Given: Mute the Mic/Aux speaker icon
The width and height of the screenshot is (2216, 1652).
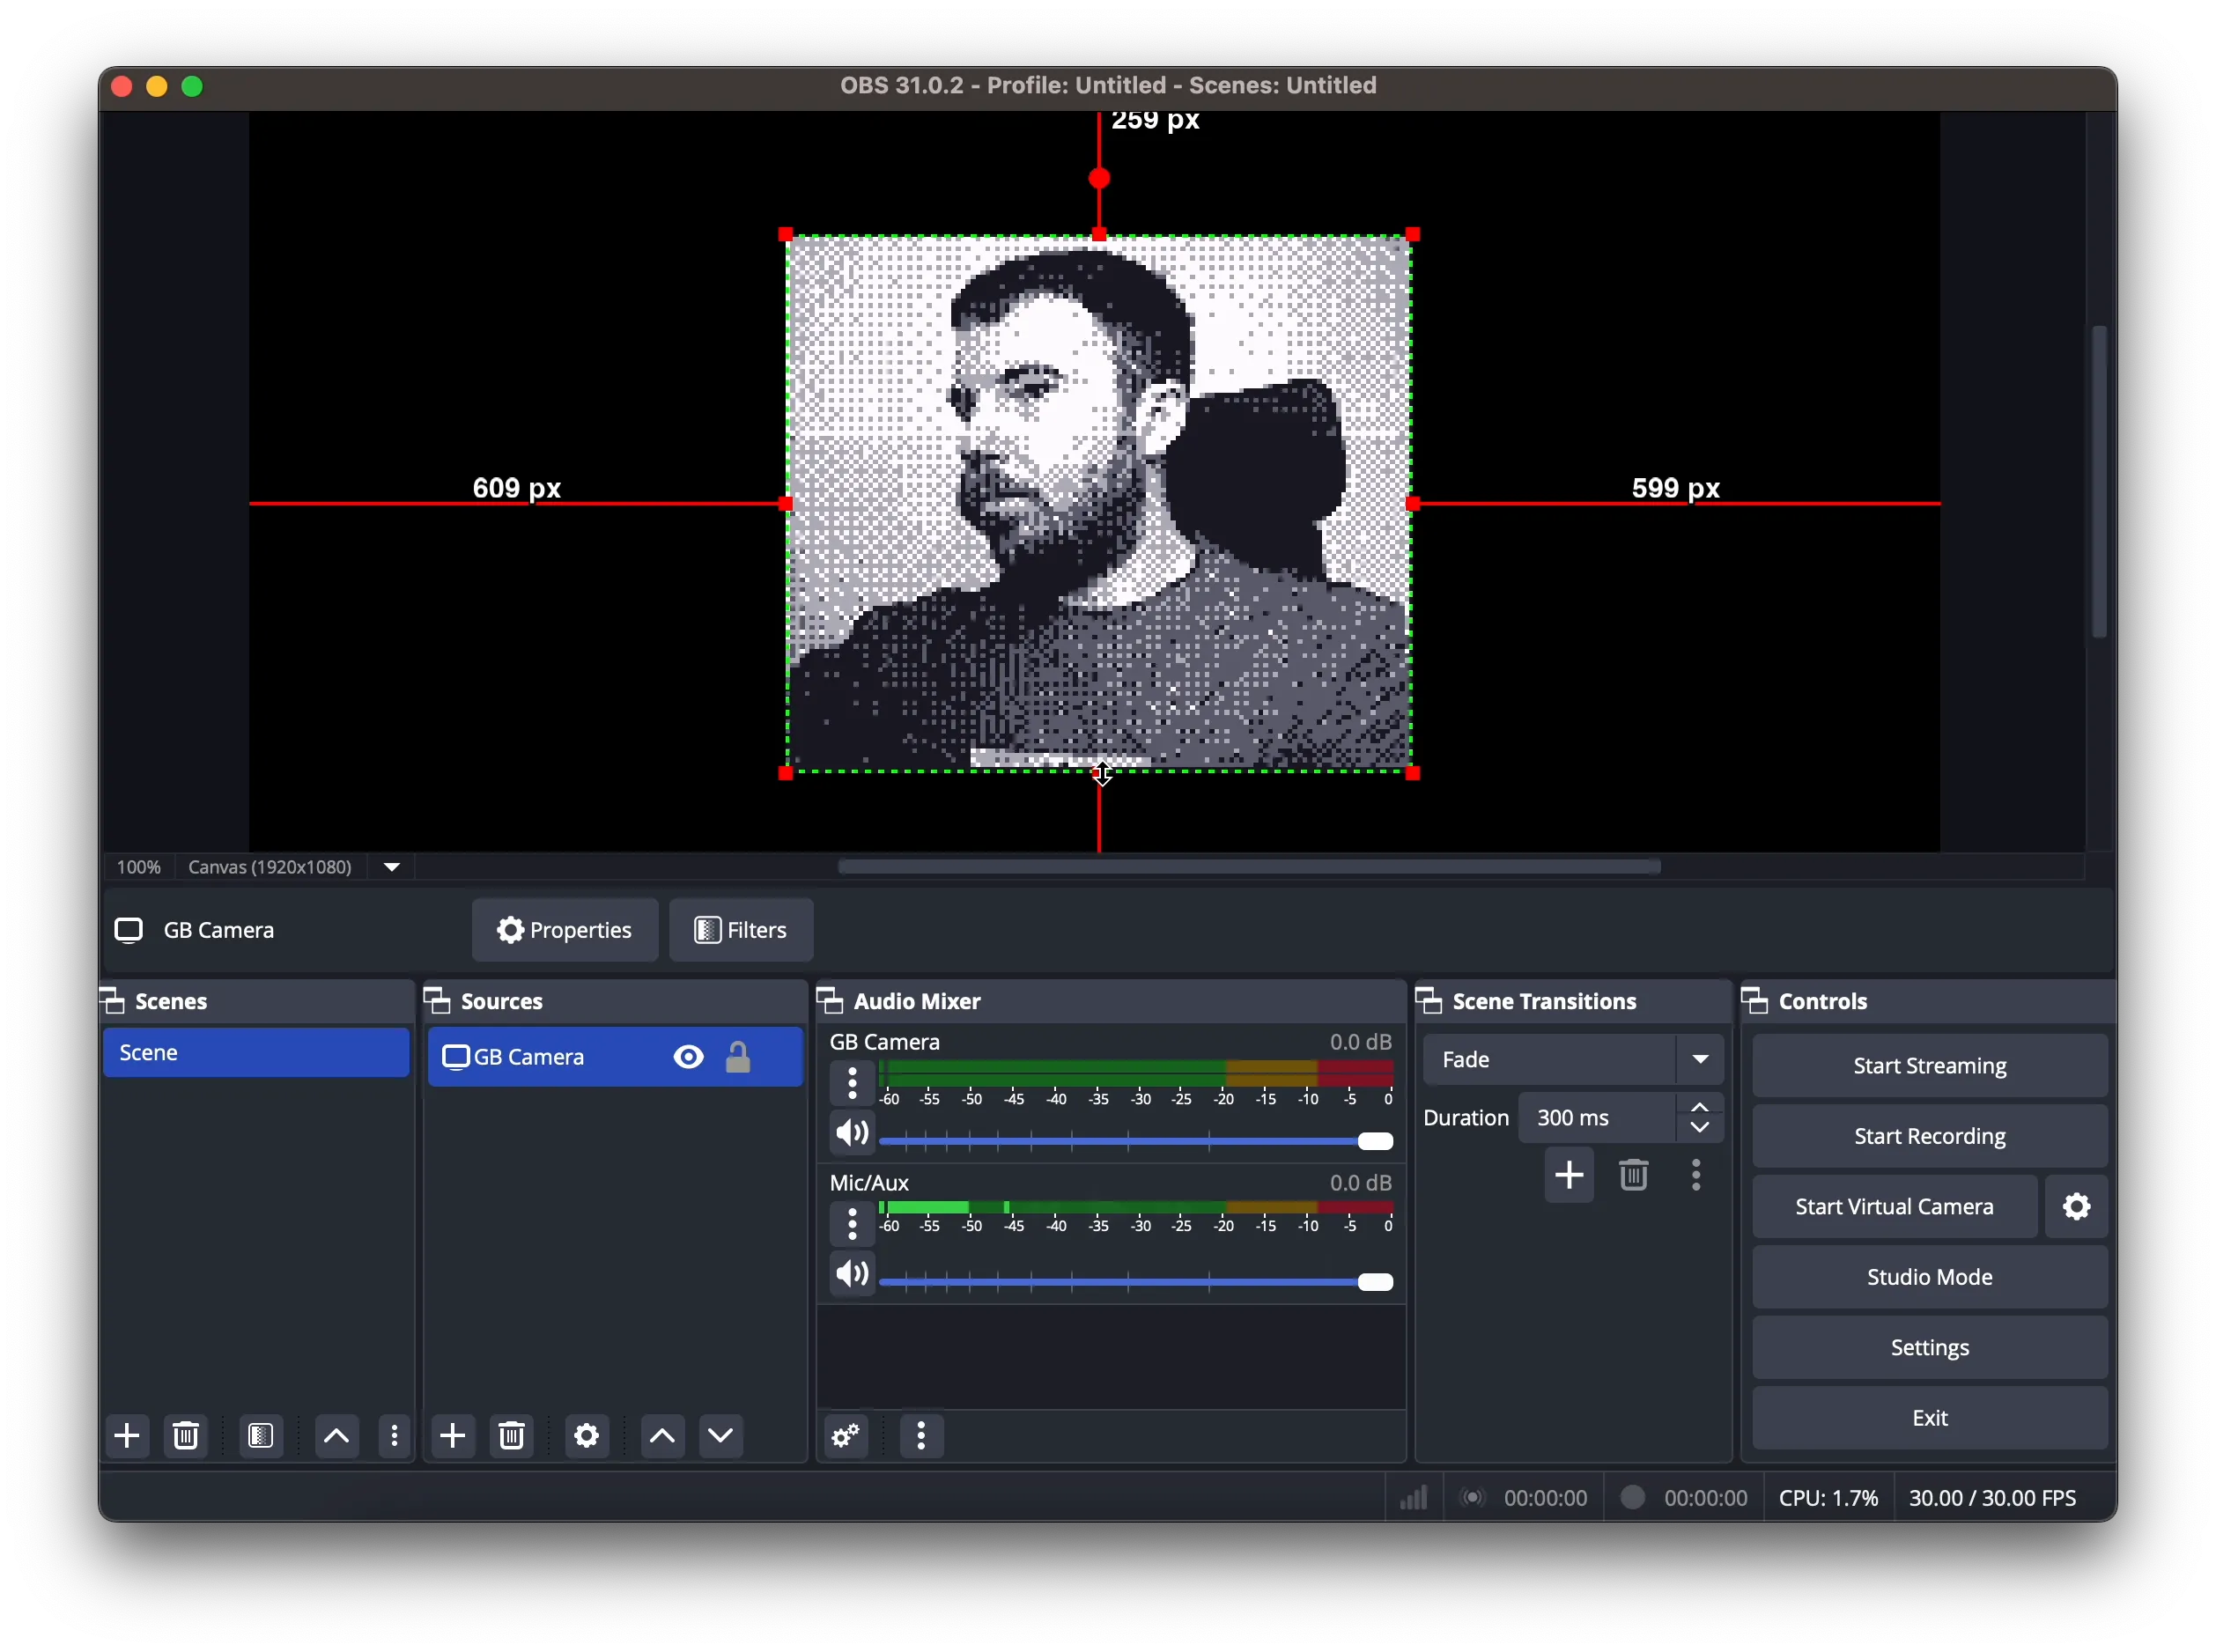Looking at the screenshot, I should click(852, 1275).
